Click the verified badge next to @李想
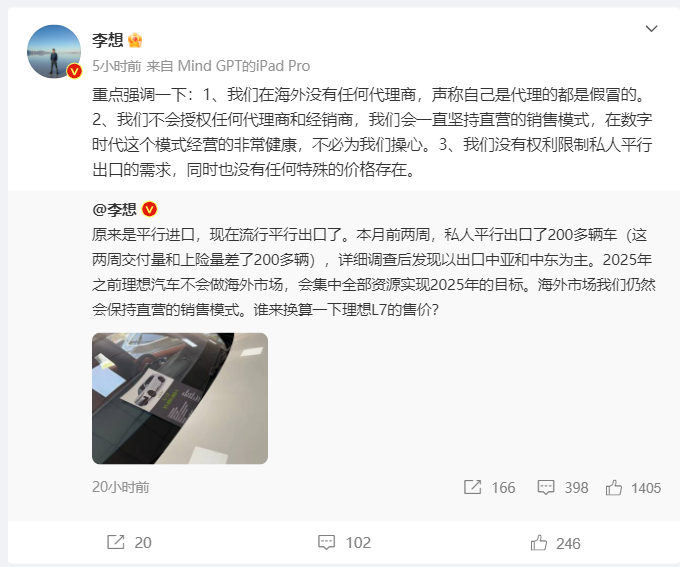 150,210
